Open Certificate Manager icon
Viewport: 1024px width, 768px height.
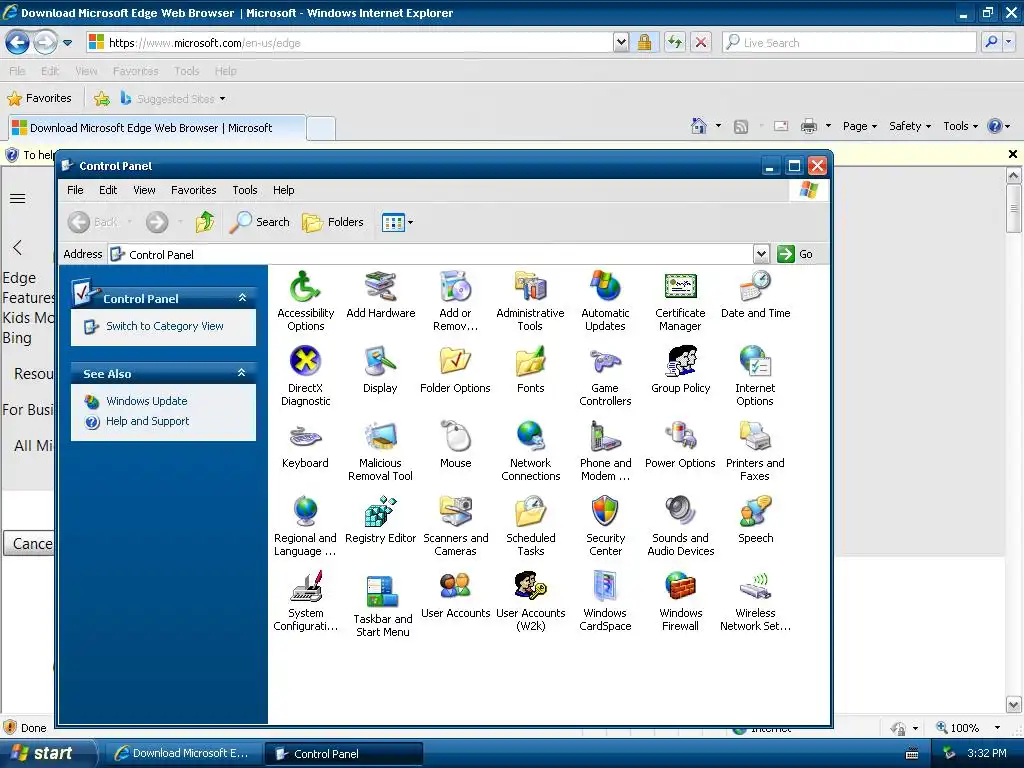tap(680, 287)
